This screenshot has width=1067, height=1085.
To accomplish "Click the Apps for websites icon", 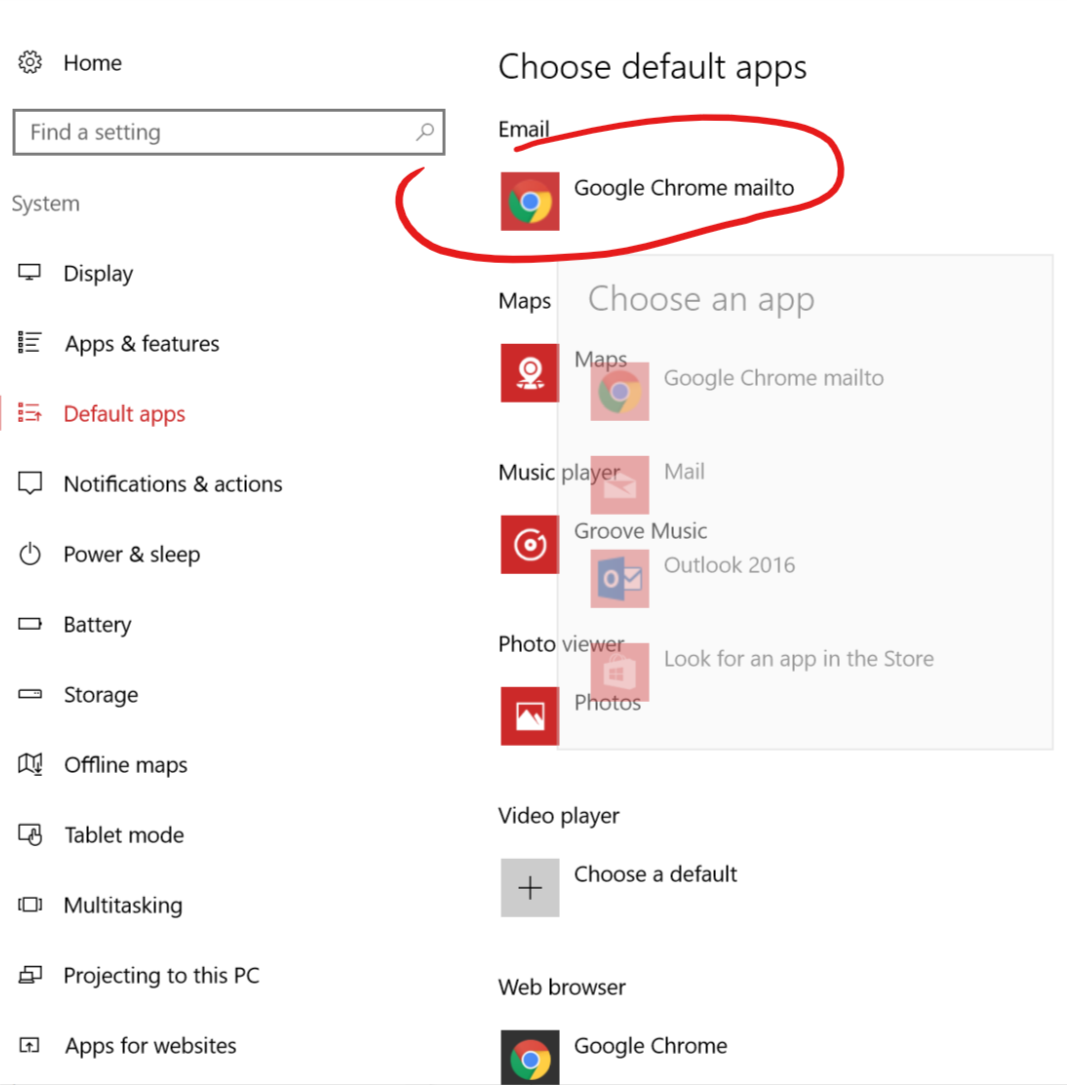I will pyautogui.click(x=30, y=1045).
